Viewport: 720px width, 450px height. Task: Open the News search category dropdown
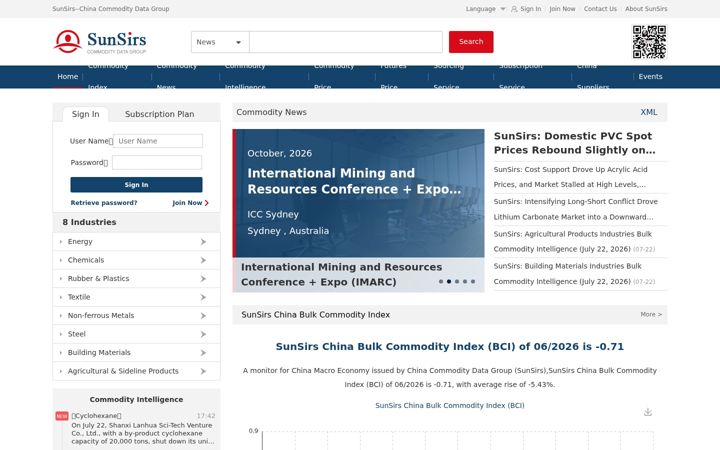(220, 42)
